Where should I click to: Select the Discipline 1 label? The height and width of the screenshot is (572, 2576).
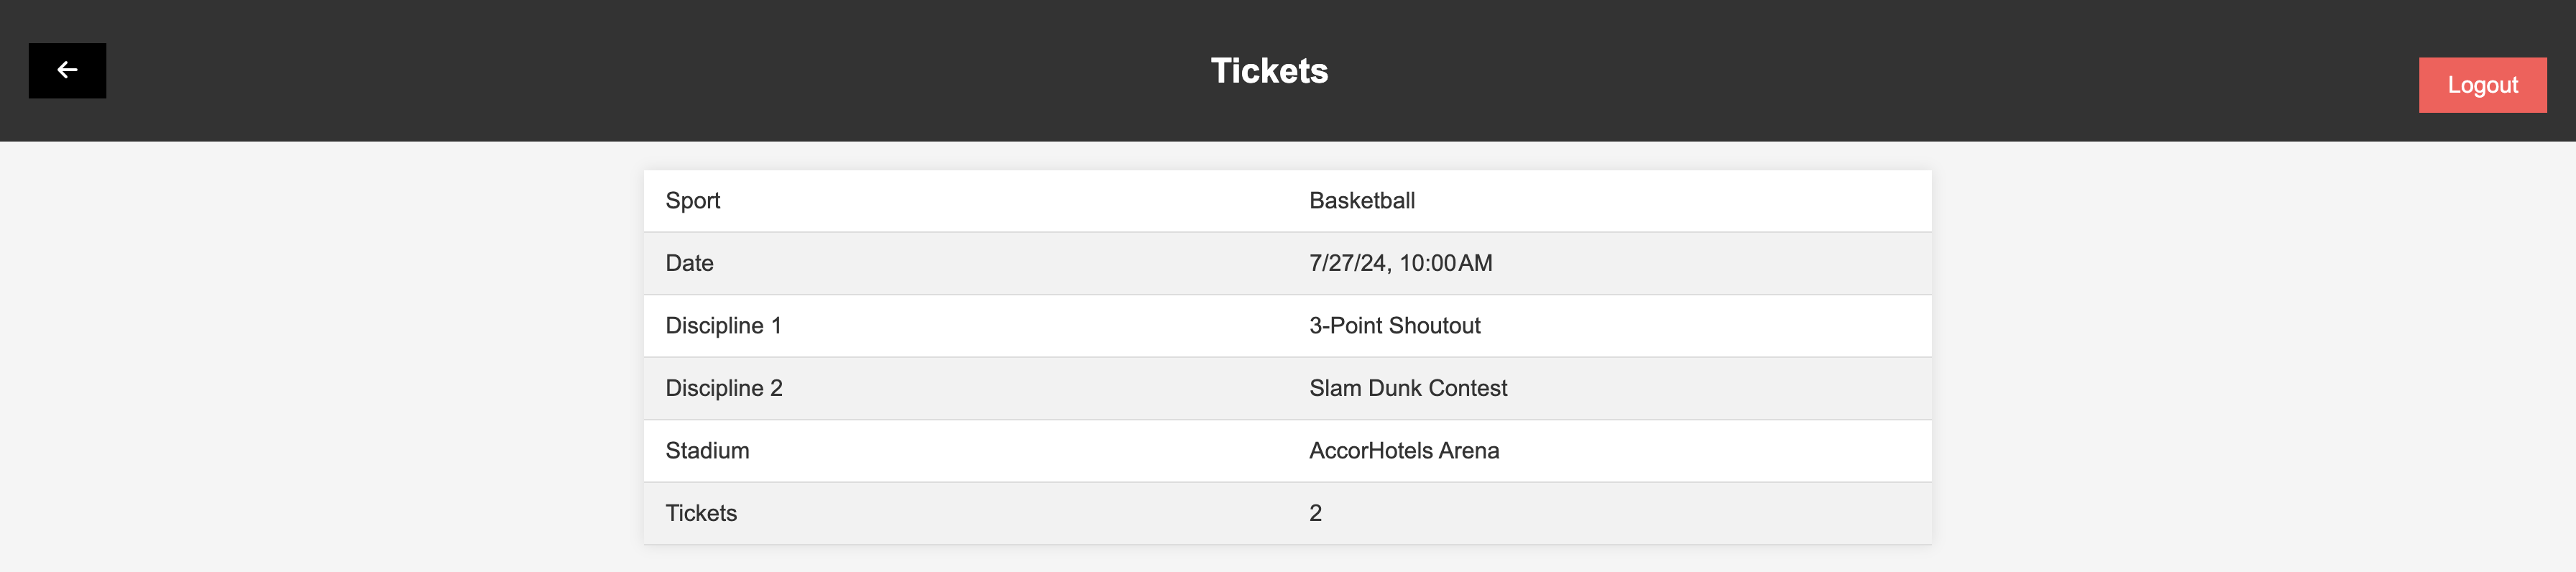pyautogui.click(x=723, y=326)
